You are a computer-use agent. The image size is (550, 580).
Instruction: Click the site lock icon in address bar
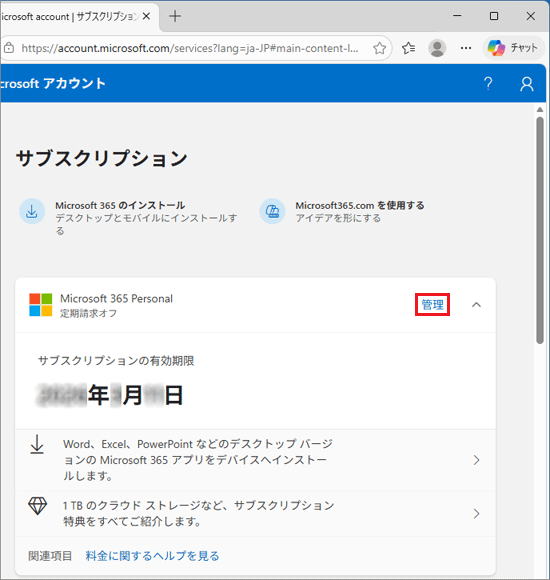tap(9, 48)
